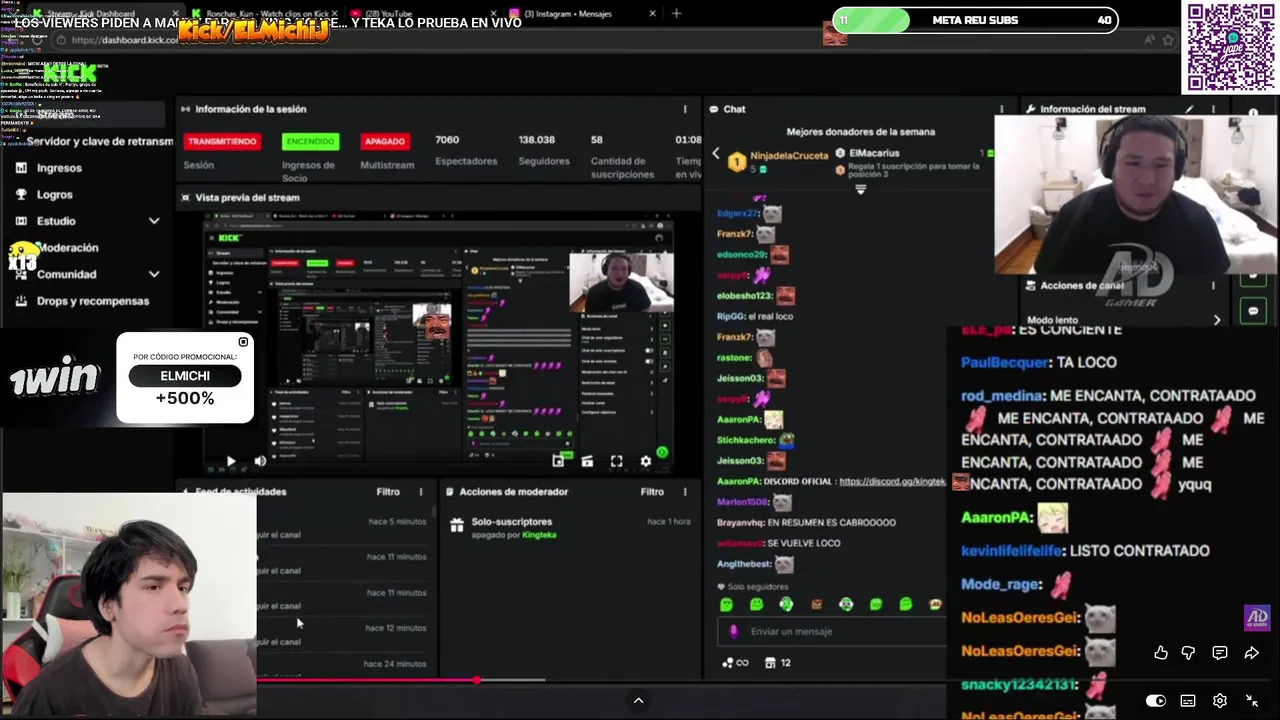
Task: Open Servidor y clave de retransmisión
Action: pyautogui.click(x=98, y=142)
